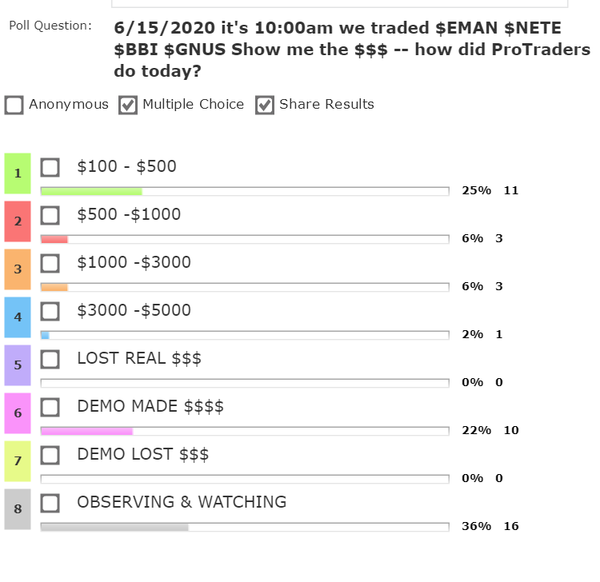Click the gray number 8 swatch
The width and height of the screenshot is (600, 582).
coord(17,509)
